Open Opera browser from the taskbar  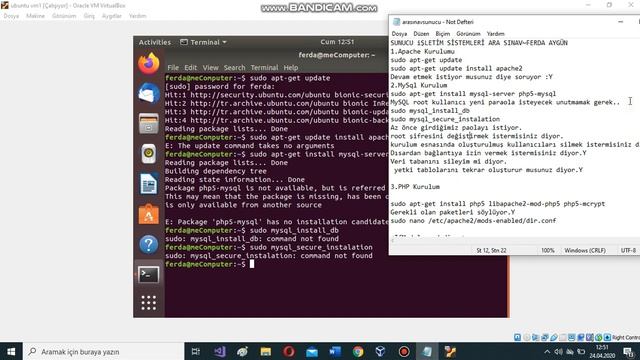[x=289, y=351]
